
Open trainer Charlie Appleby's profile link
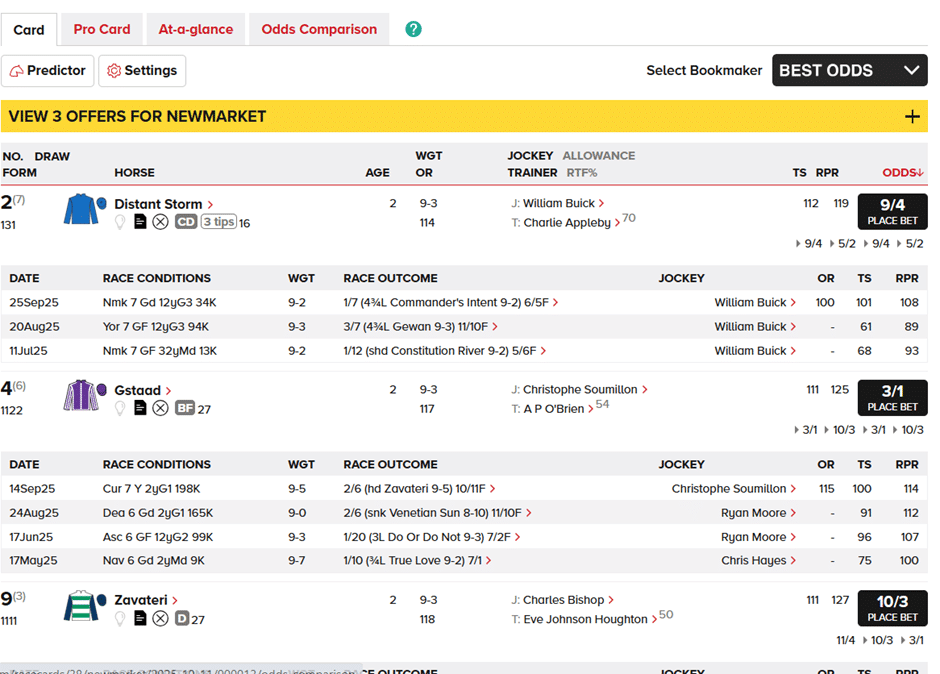tap(567, 223)
